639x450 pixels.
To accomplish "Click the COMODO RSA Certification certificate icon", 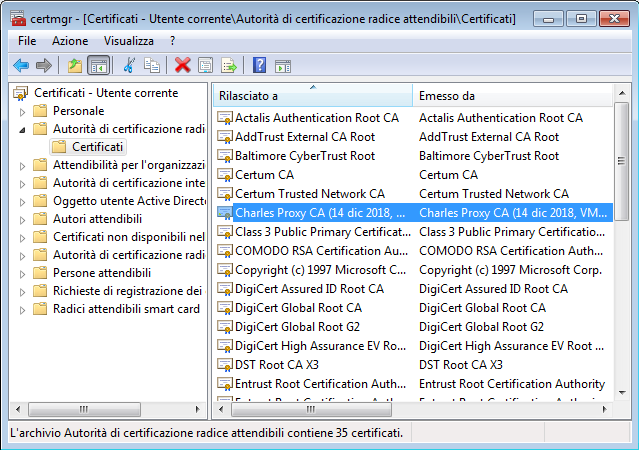I will point(225,251).
